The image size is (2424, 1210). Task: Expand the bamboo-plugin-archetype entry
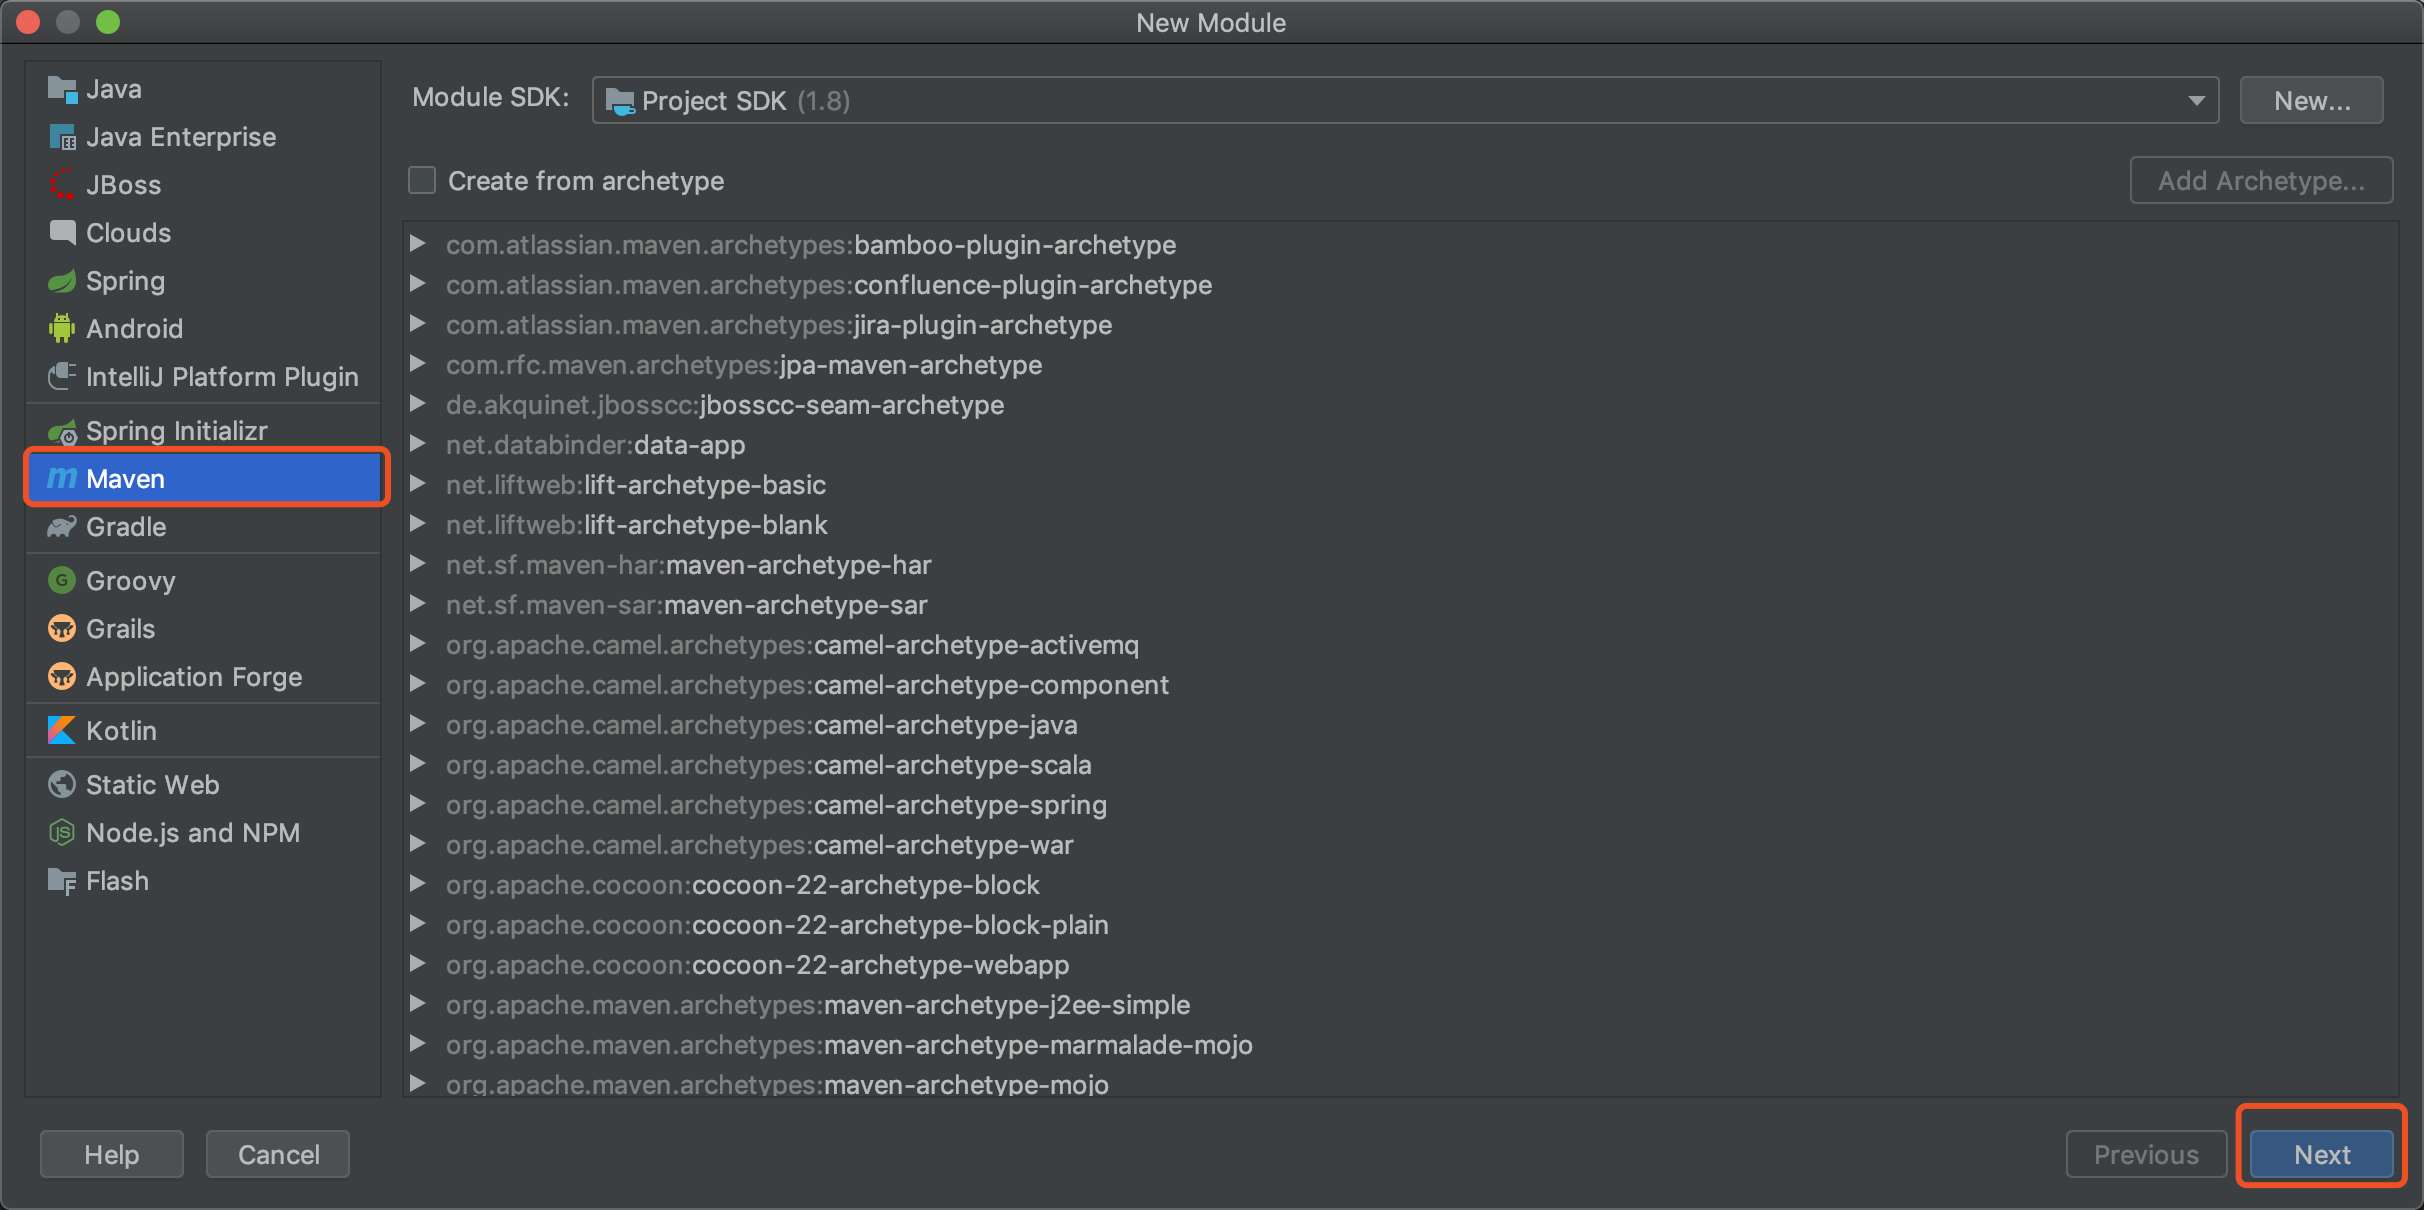point(418,244)
